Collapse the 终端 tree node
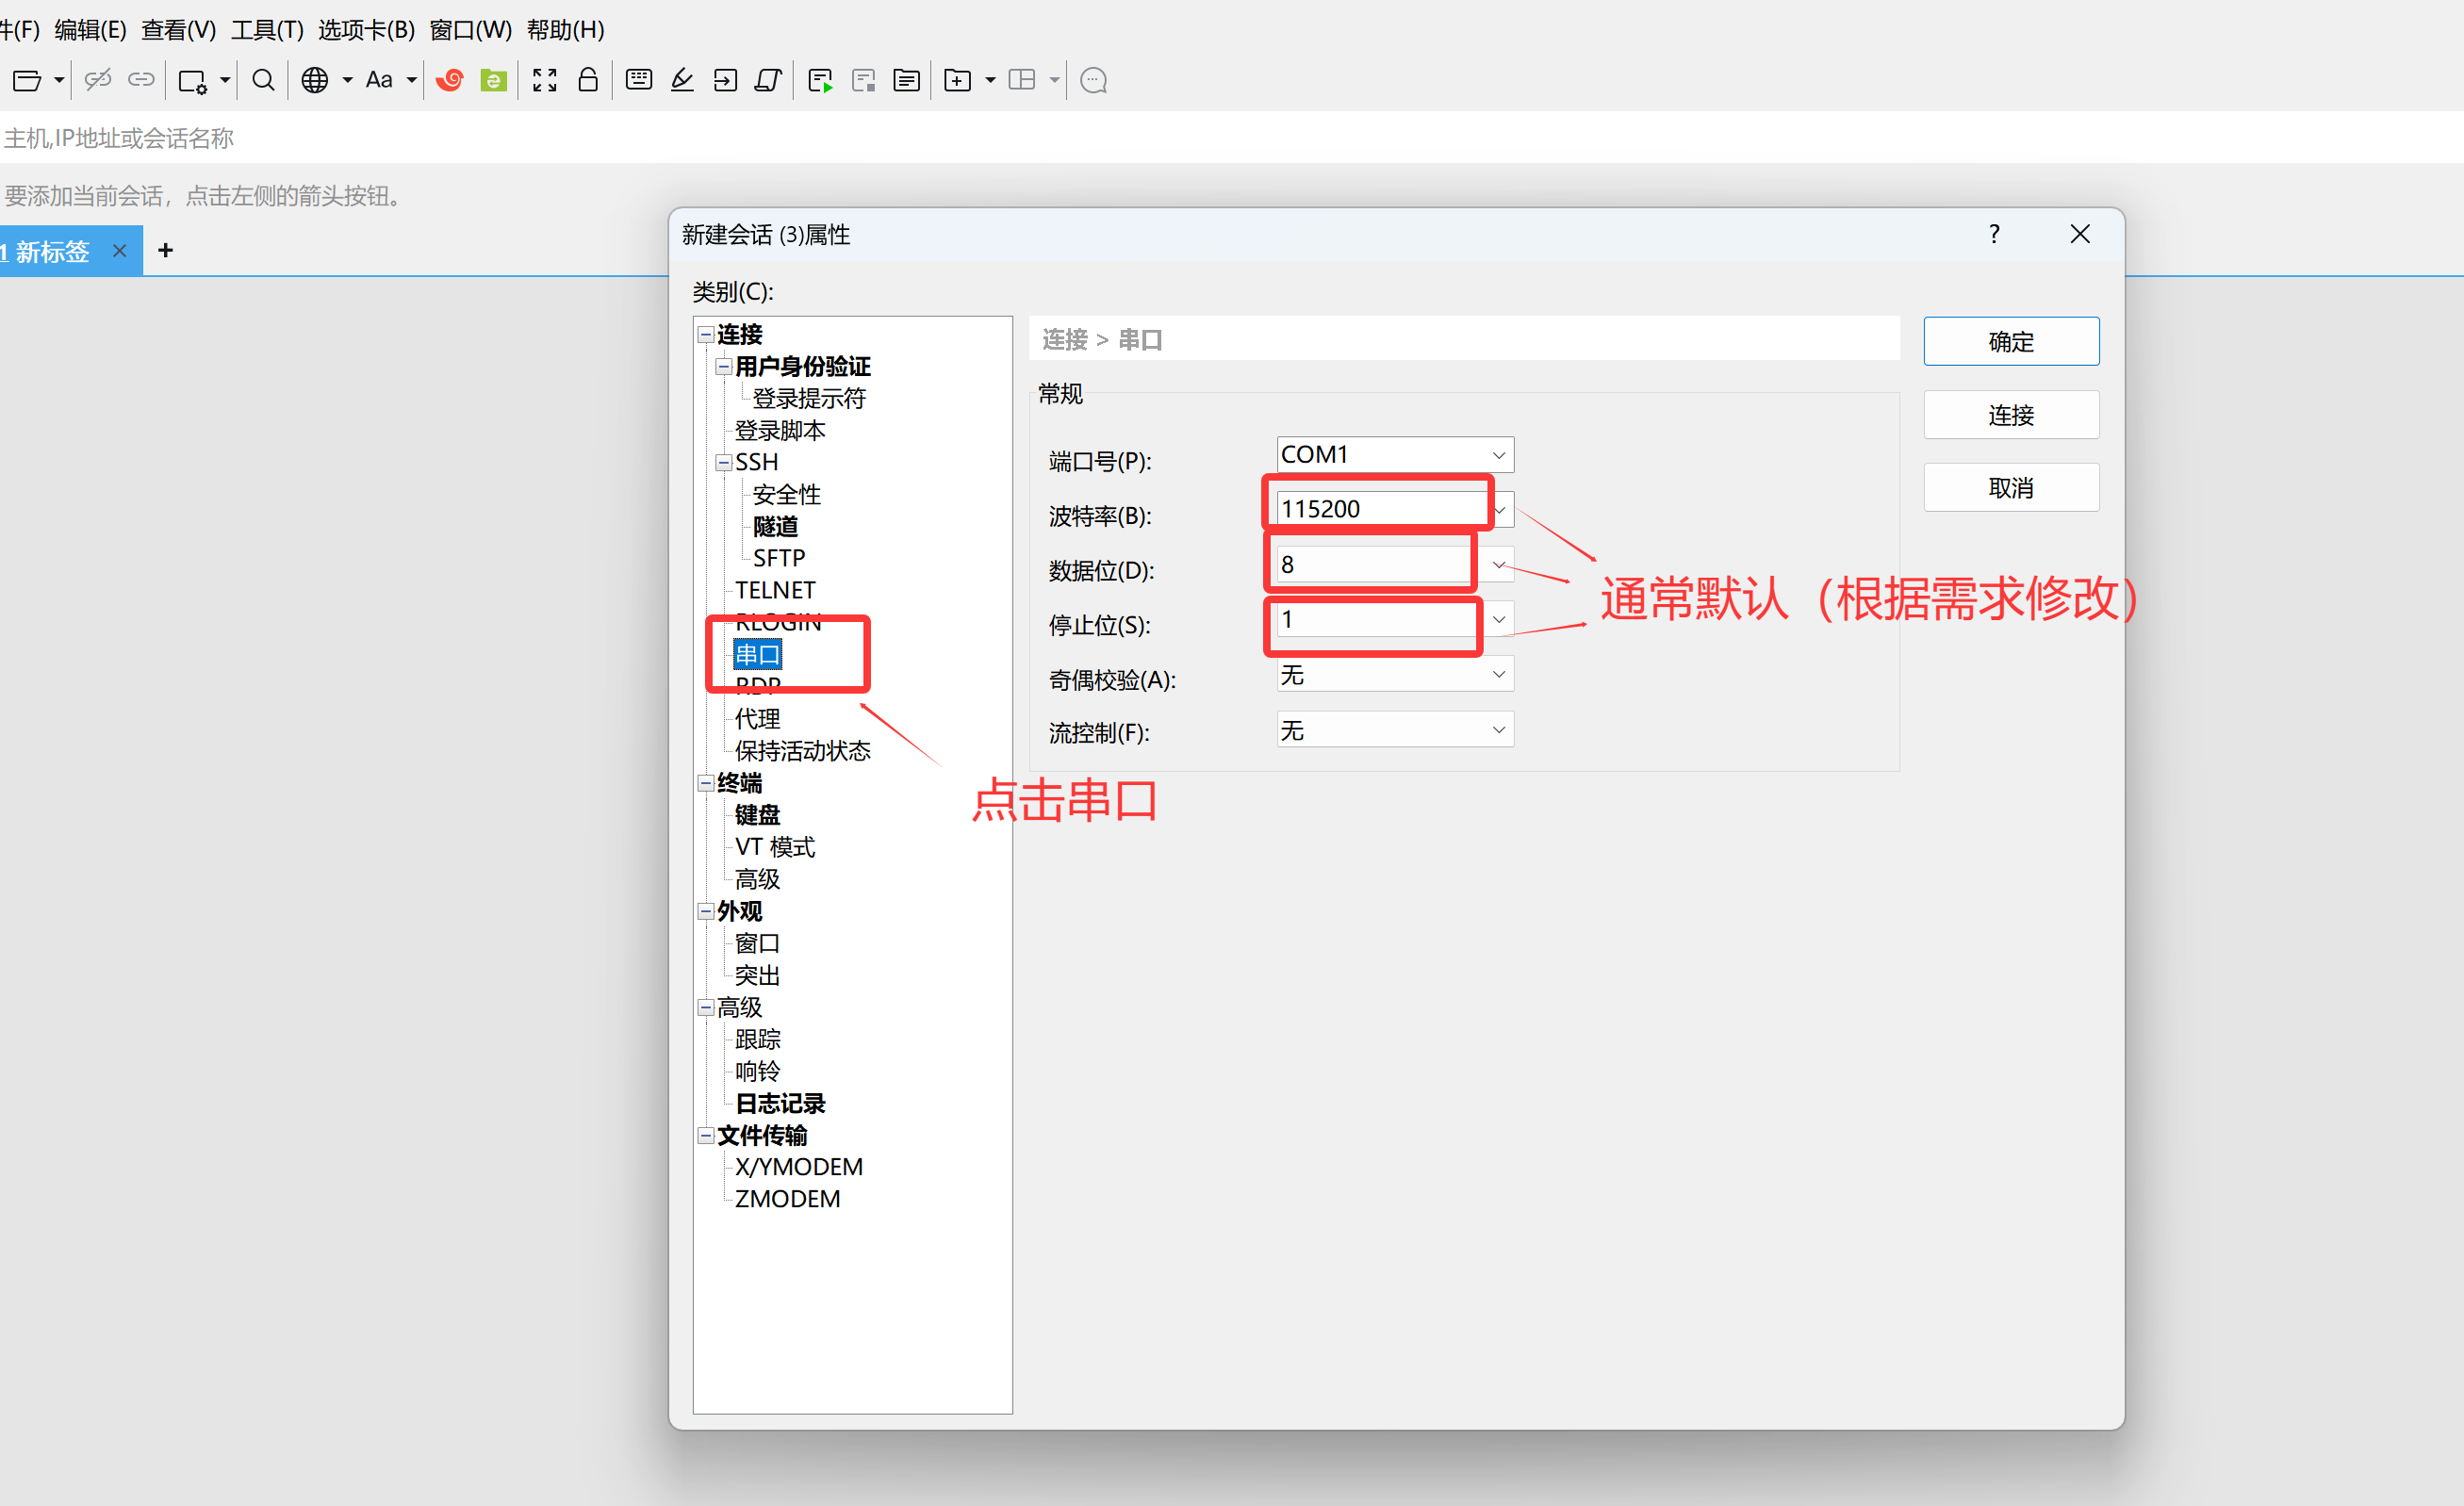Viewport: 2464px width, 1506px height. pyautogui.click(x=706, y=783)
